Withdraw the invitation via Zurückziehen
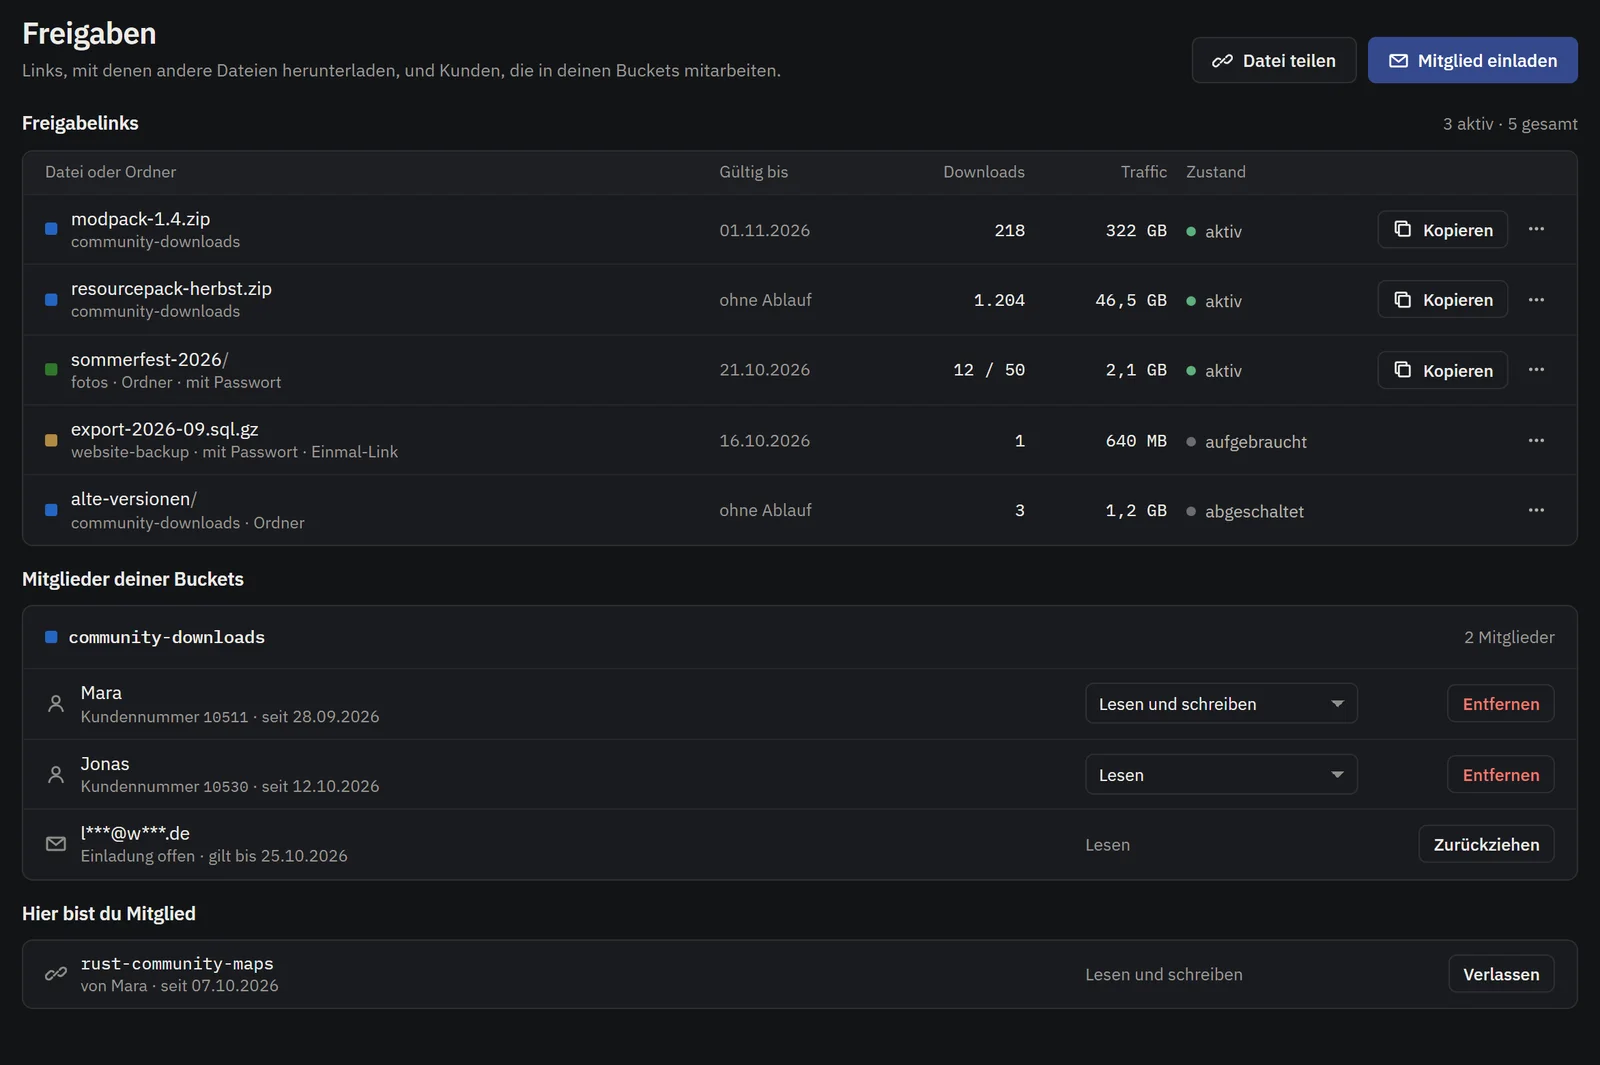The height and width of the screenshot is (1065, 1600). [x=1486, y=844]
